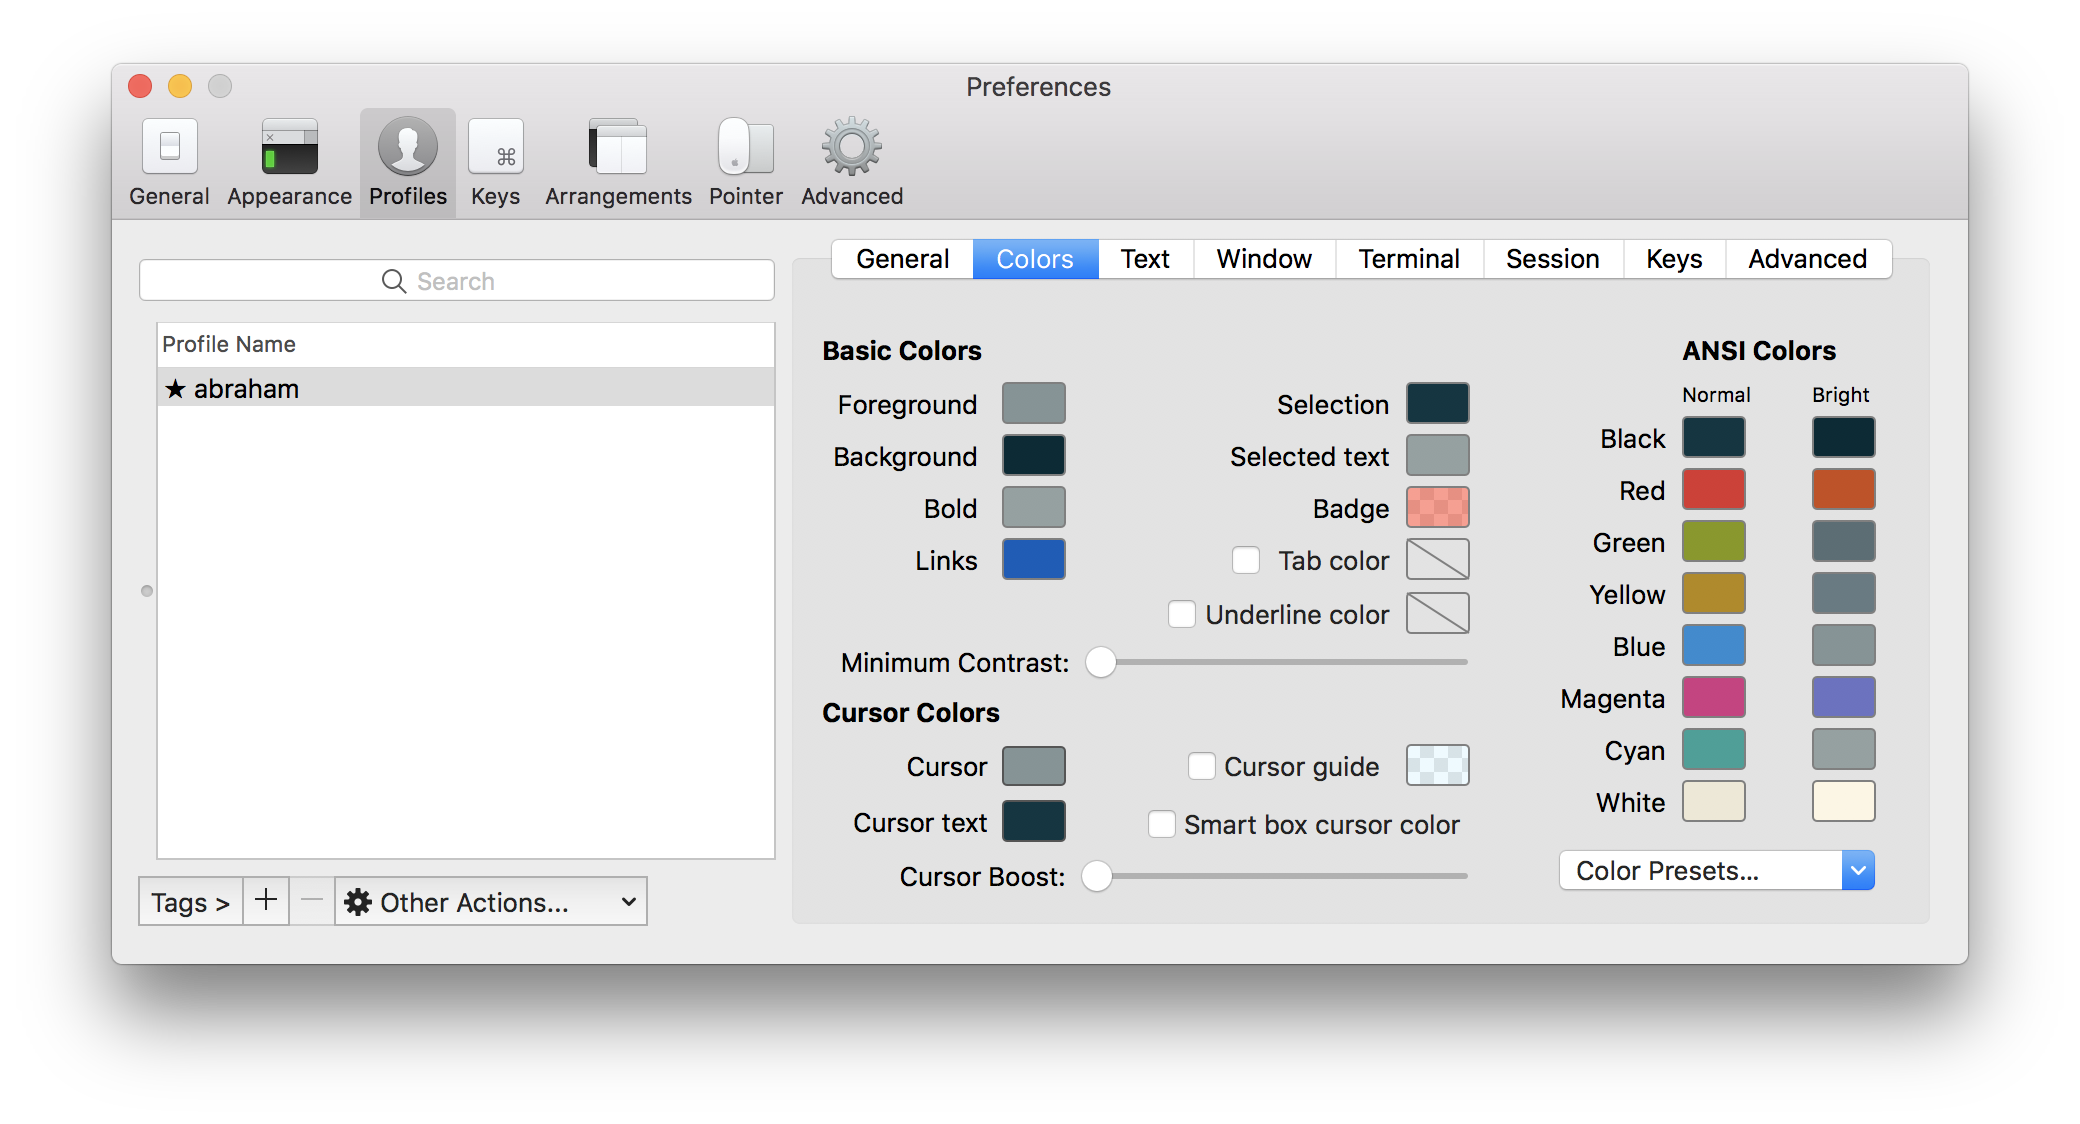The width and height of the screenshot is (2080, 1124).
Task: Click the split view divider handle
Action: click(x=147, y=591)
